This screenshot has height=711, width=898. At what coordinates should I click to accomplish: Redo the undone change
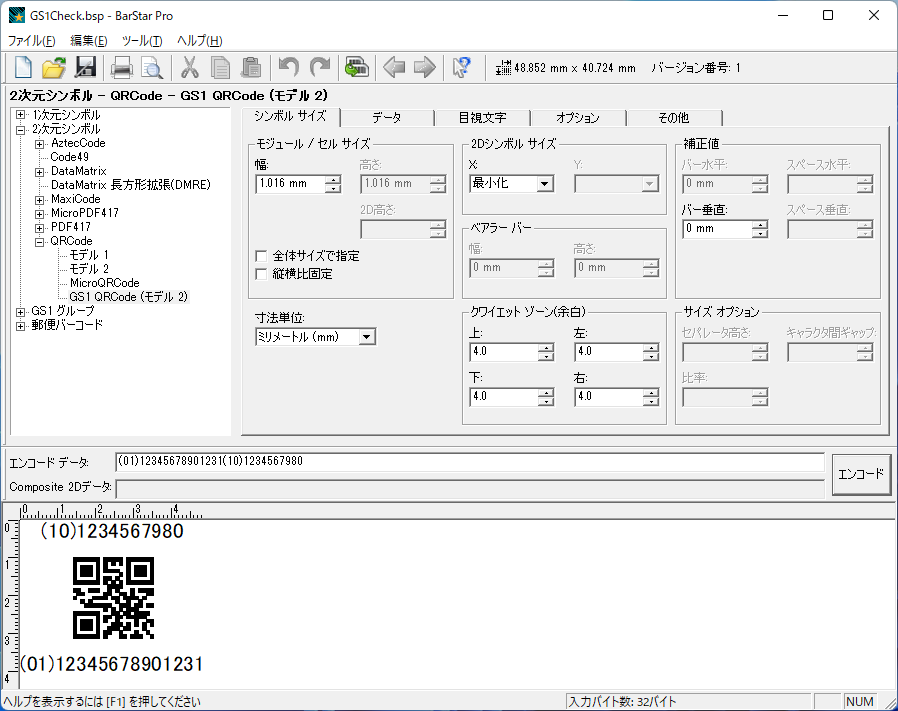pos(318,67)
